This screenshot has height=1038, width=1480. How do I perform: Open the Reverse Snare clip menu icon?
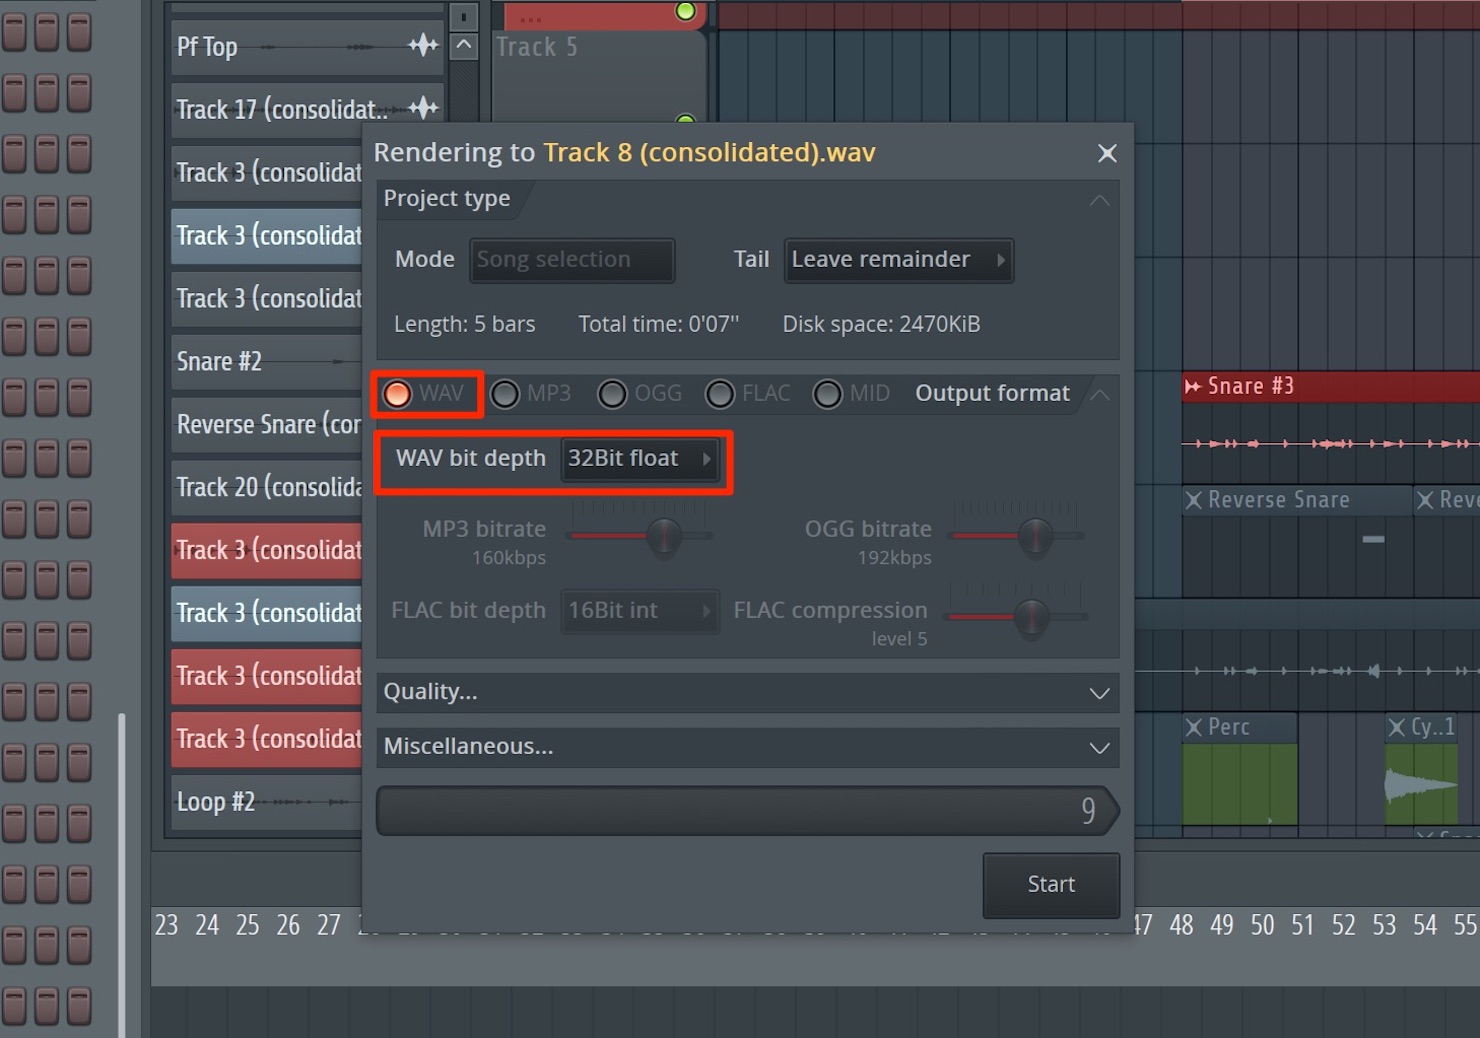click(x=1194, y=500)
